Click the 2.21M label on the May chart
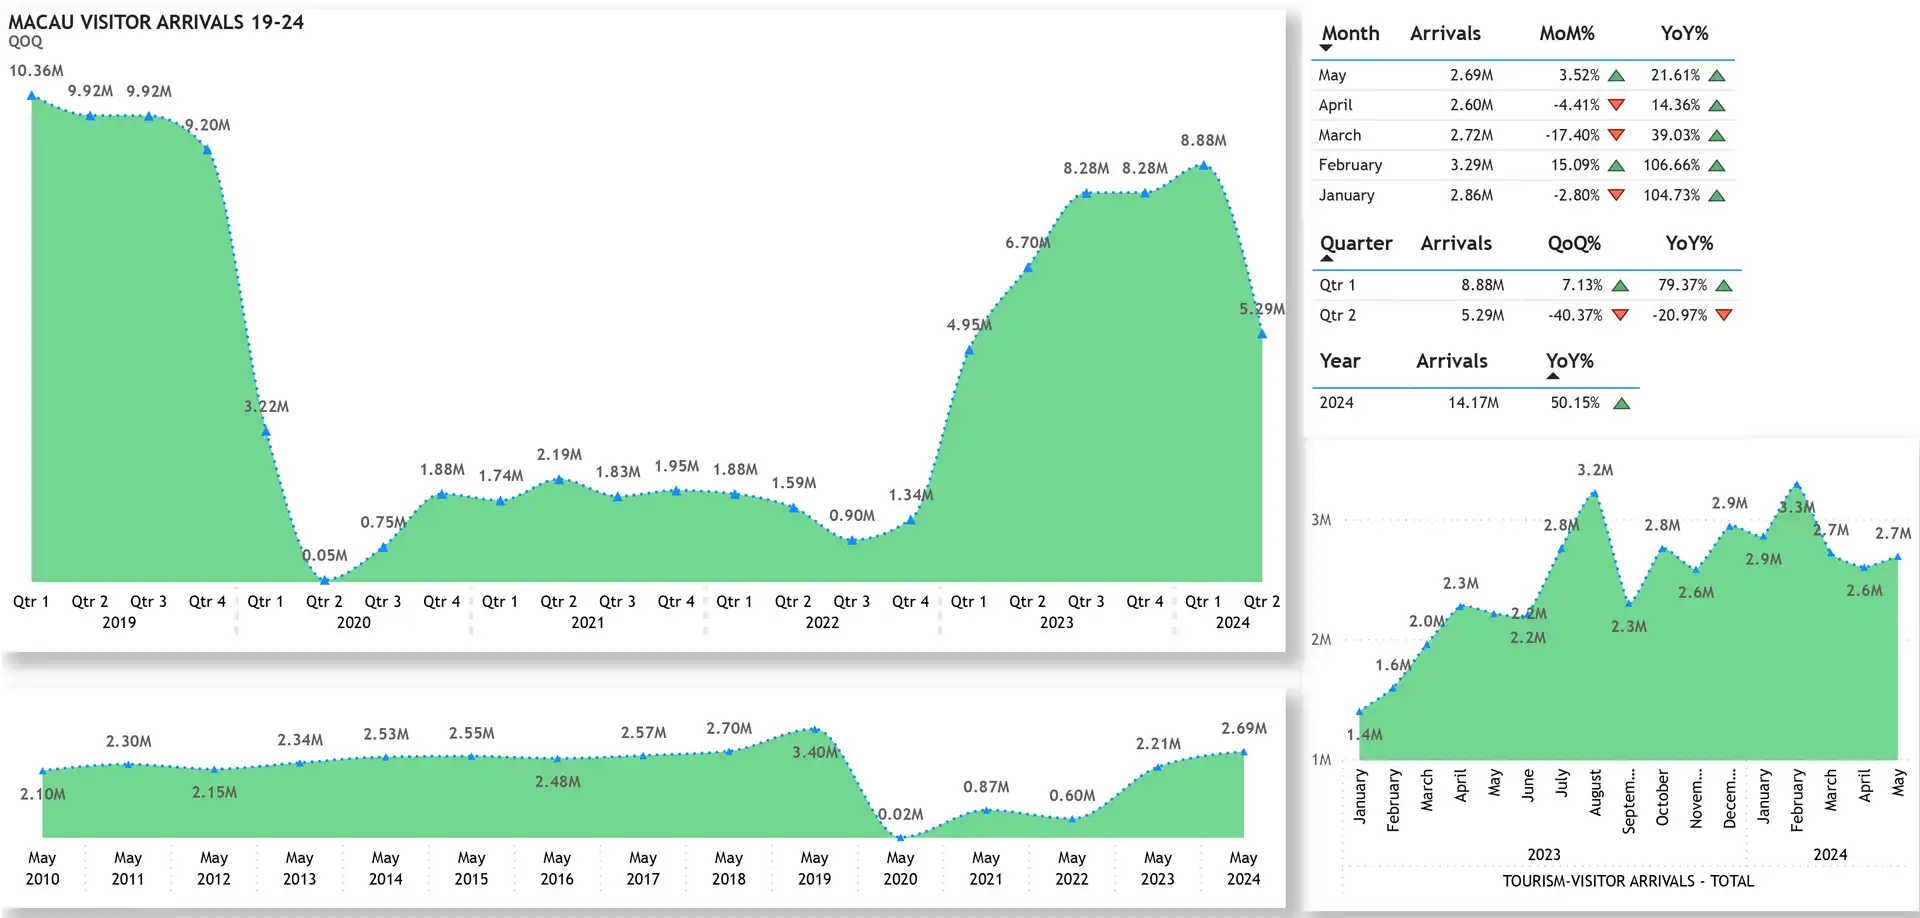 point(1158,744)
